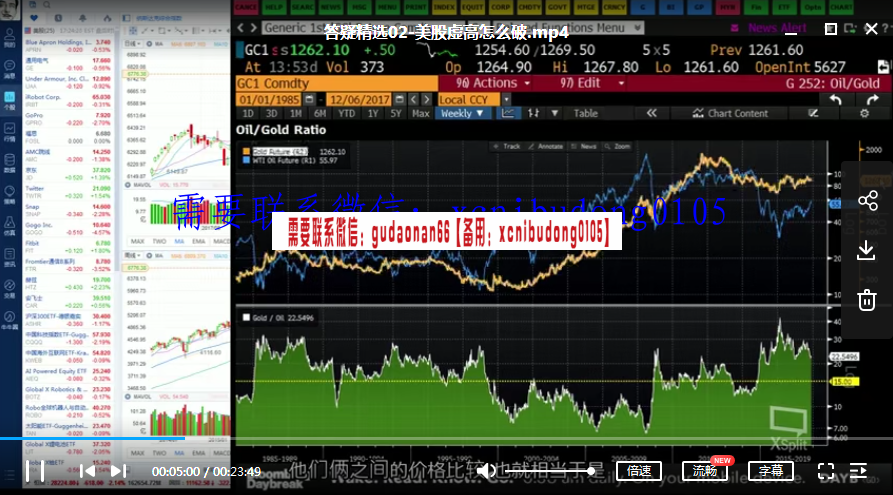The image size is (893, 495).
Task: Select the Twitter row in the watchlist
Action: [x=68, y=192]
